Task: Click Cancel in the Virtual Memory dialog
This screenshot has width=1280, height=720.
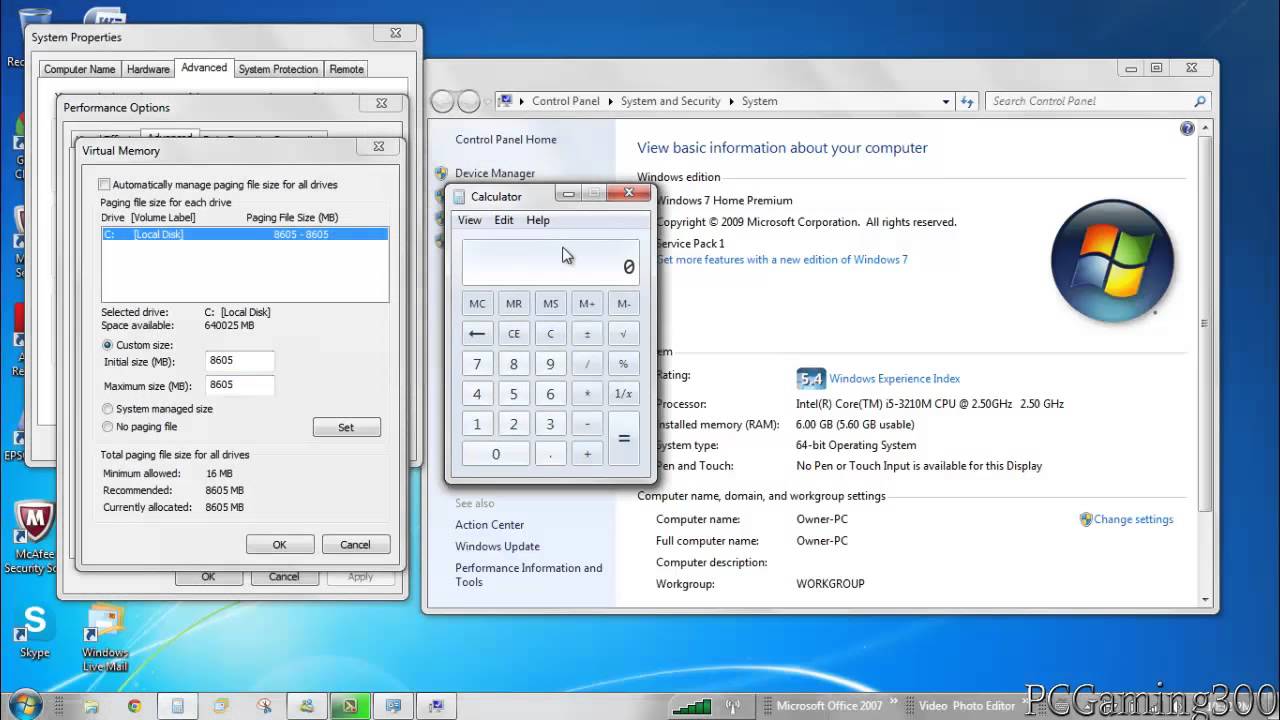Action: click(x=355, y=545)
